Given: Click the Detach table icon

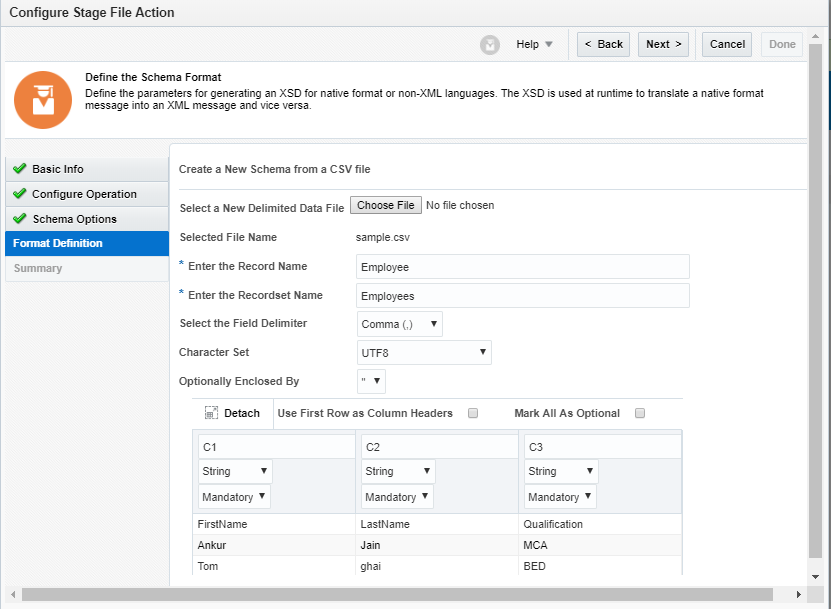Looking at the screenshot, I should [211, 413].
